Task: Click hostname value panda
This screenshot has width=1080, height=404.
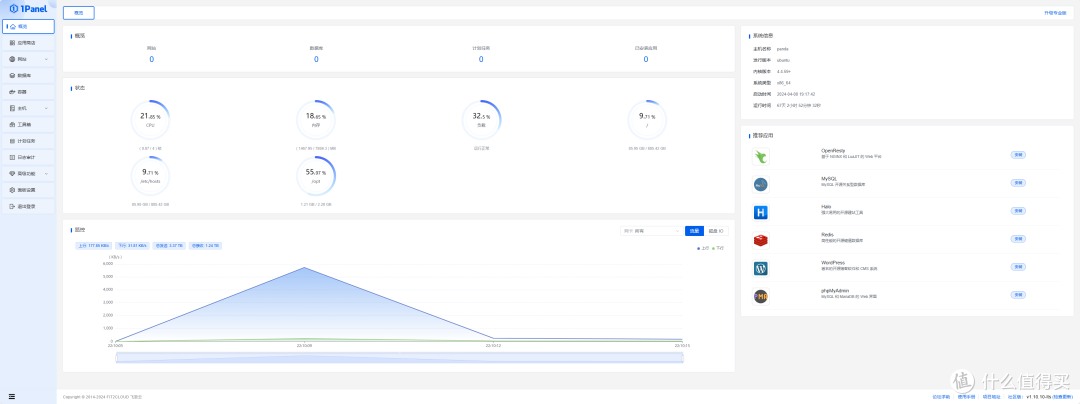Action: (x=782, y=49)
